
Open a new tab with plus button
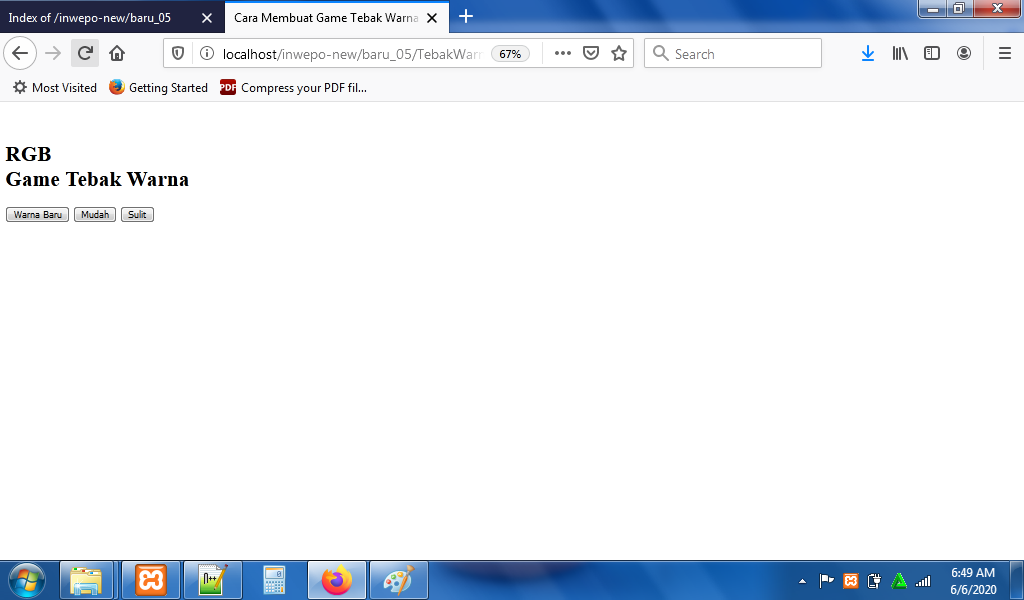pyautogui.click(x=466, y=16)
